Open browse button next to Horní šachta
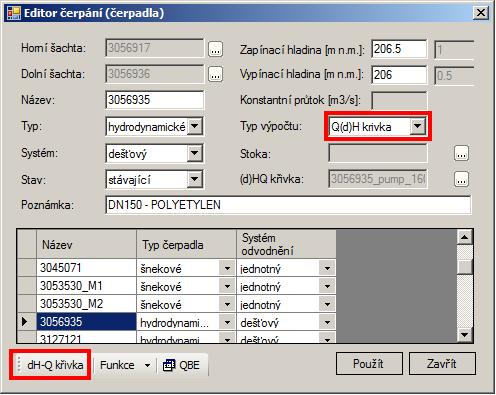The width and height of the screenshot is (496, 395). pos(215,50)
